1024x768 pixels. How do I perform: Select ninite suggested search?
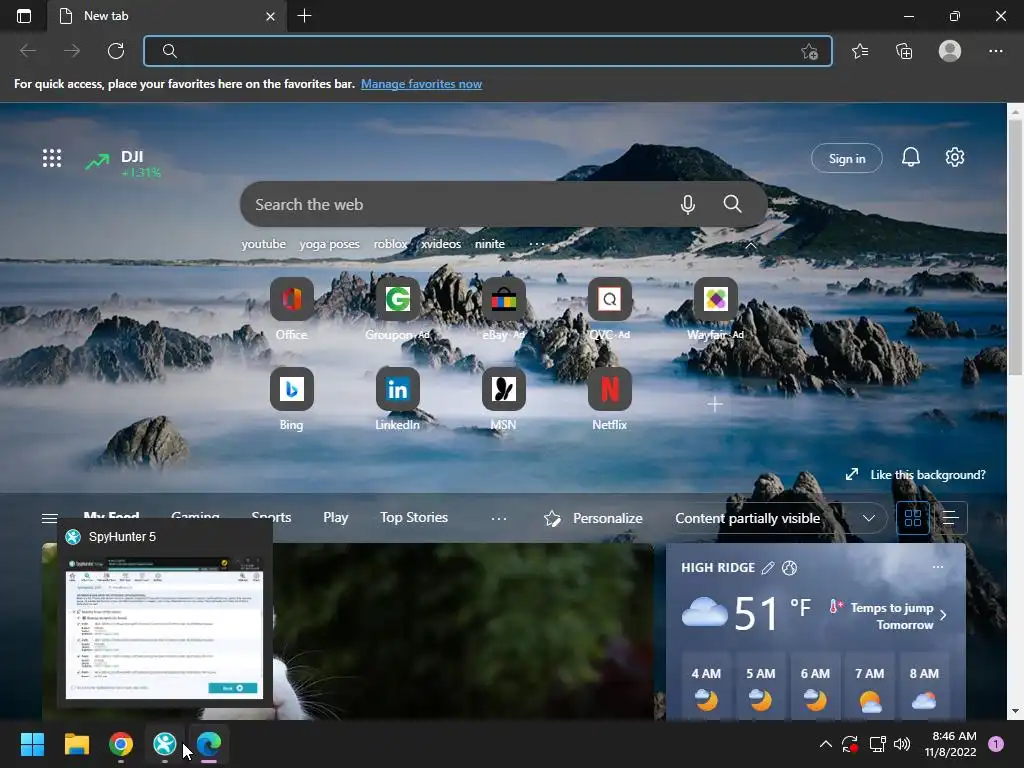(x=490, y=244)
